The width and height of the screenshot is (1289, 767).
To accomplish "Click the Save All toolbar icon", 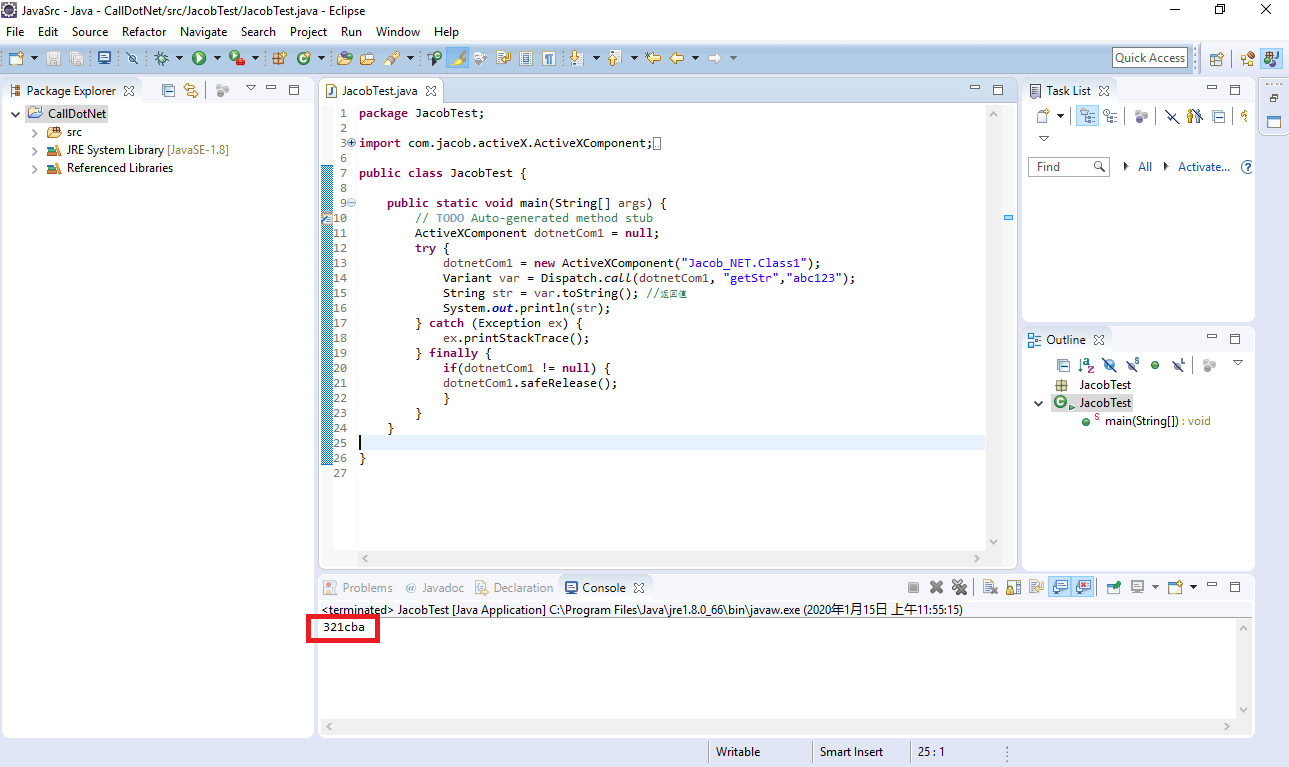I will pyautogui.click(x=76, y=59).
